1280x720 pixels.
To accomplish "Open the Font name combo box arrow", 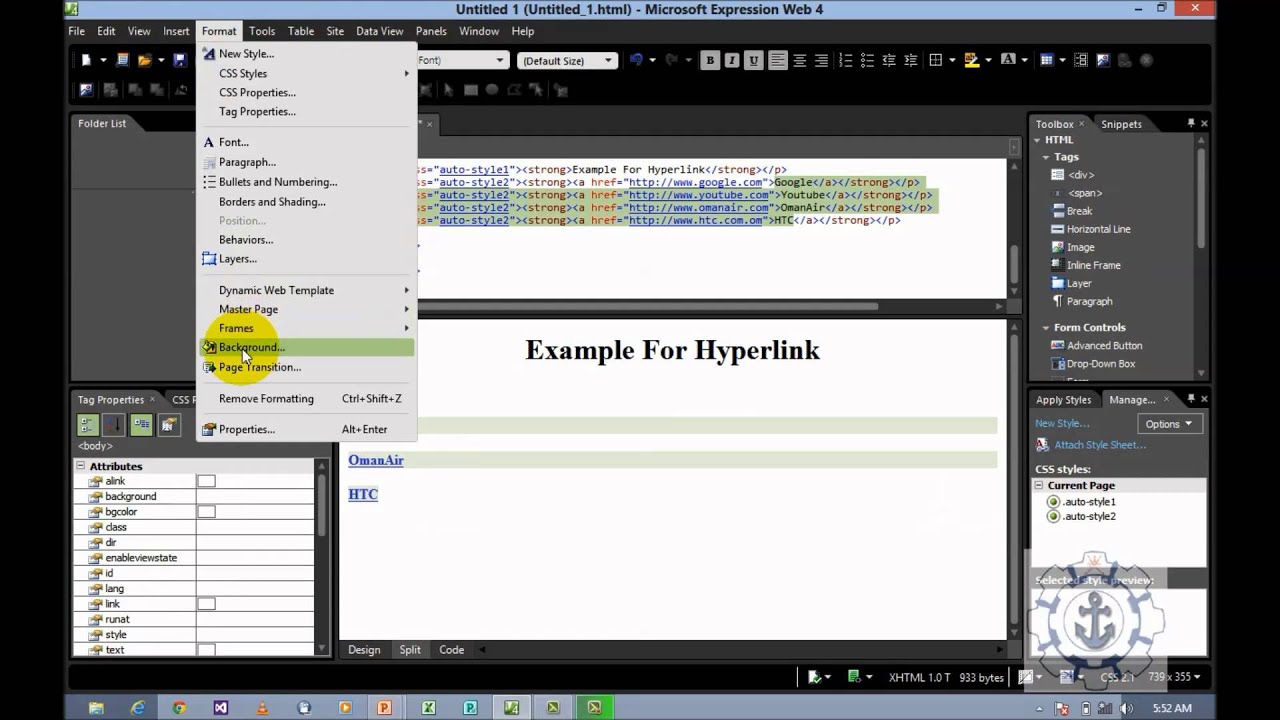I will [x=500, y=61].
